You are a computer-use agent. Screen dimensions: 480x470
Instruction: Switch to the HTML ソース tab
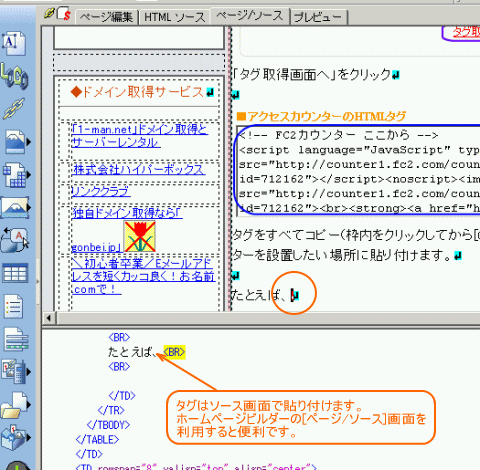pyautogui.click(x=174, y=17)
